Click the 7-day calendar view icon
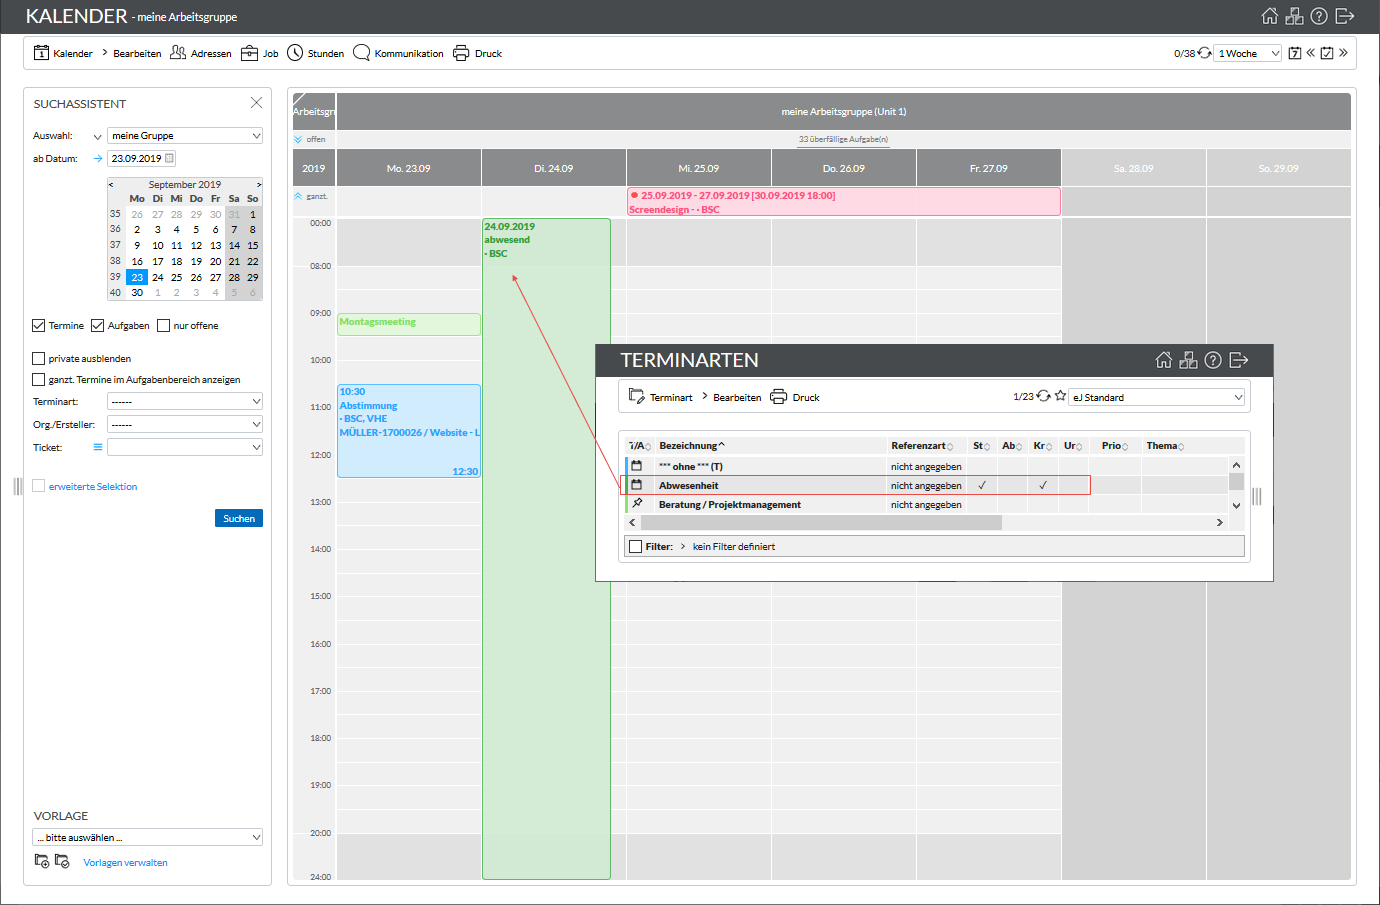 tap(1295, 53)
